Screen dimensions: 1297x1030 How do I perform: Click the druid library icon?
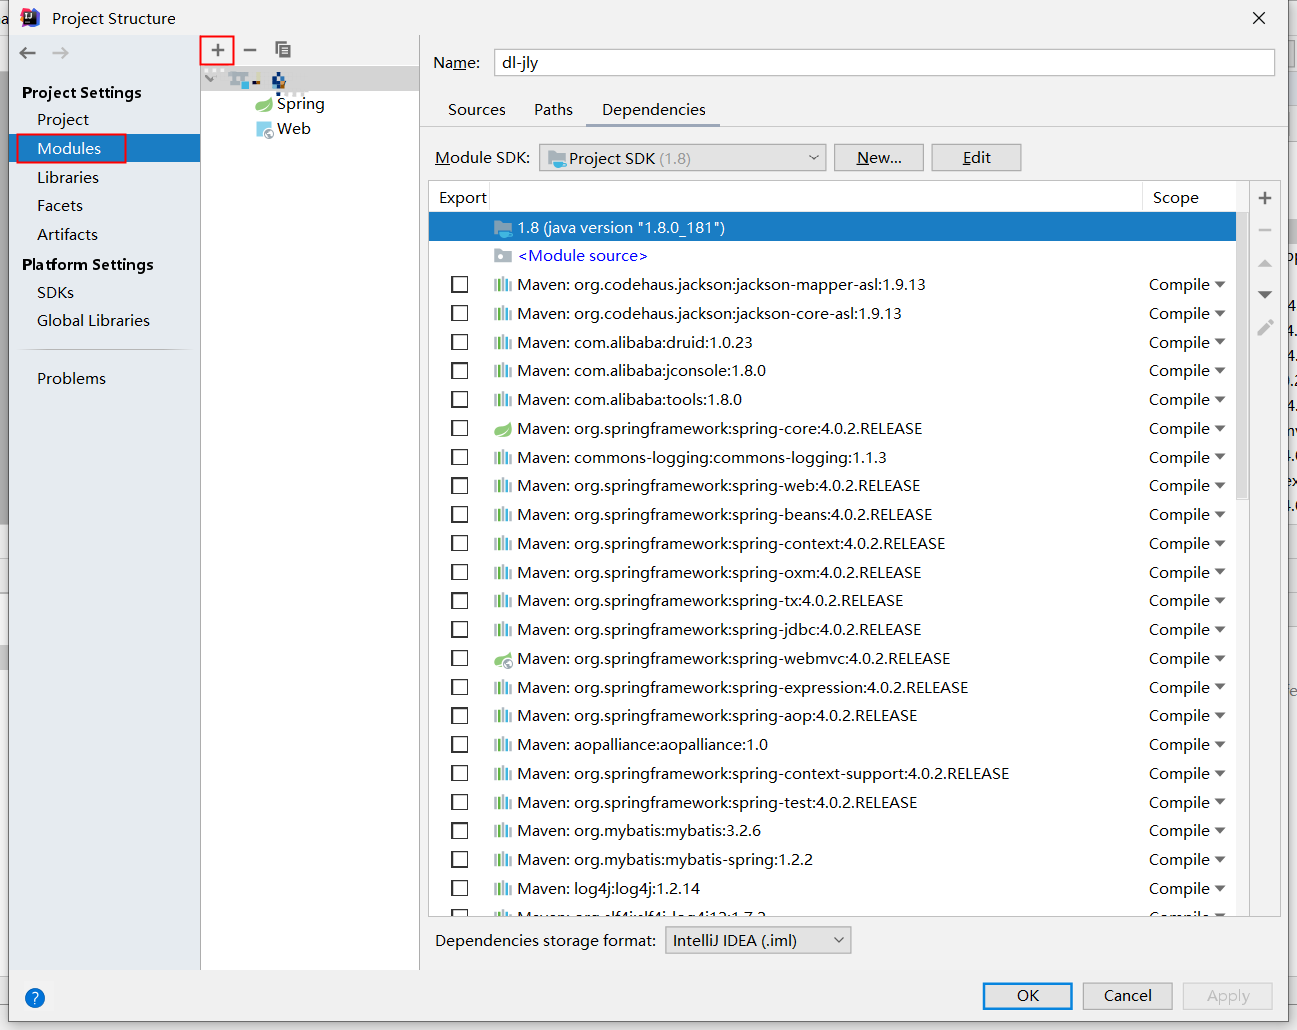(503, 342)
